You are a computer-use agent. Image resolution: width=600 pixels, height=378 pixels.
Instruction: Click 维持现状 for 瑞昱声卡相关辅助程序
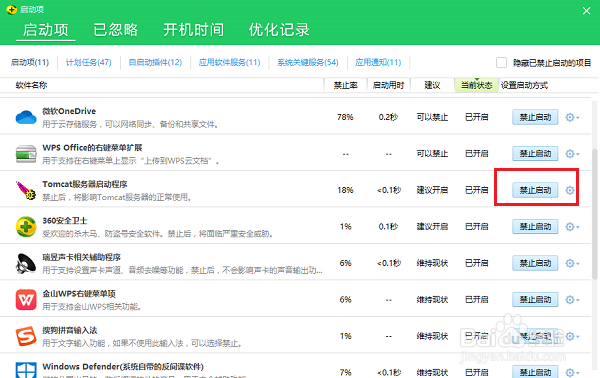coord(432,263)
